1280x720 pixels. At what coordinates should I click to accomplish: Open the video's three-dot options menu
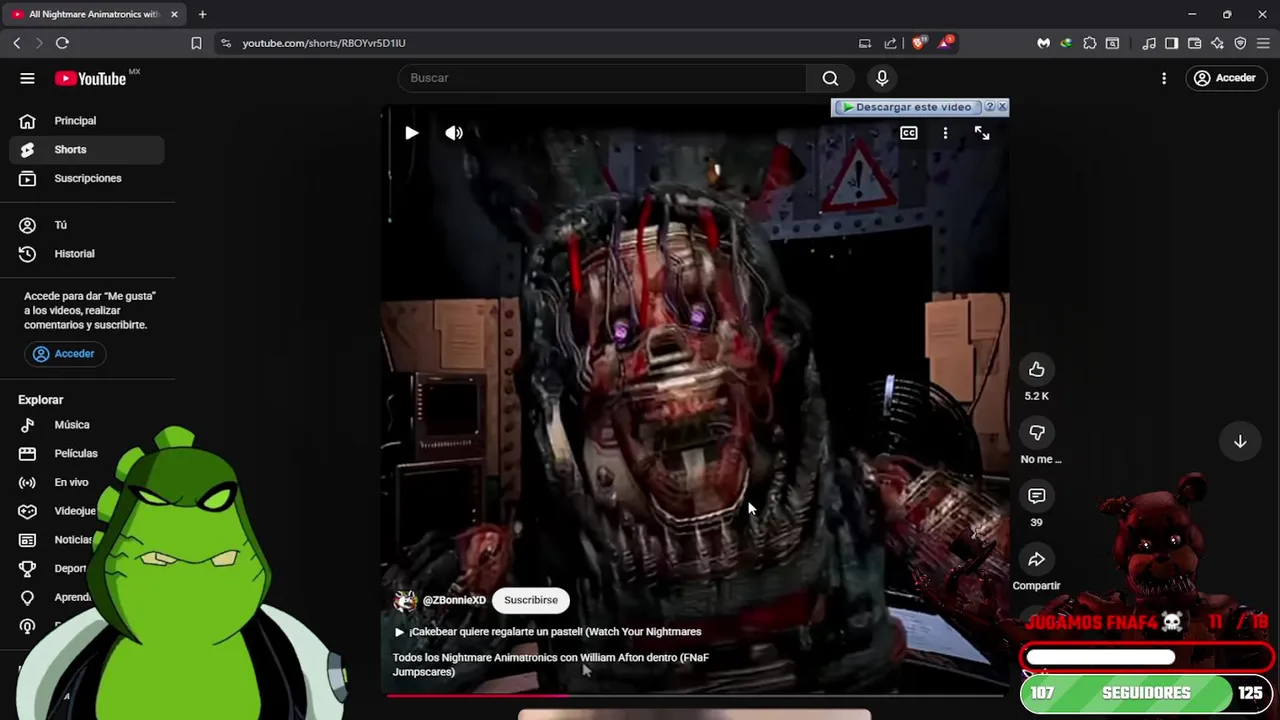pos(945,133)
